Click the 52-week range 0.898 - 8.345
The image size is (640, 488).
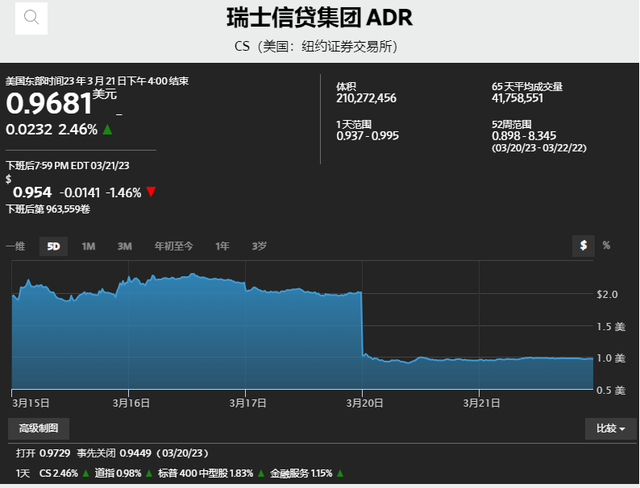point(524,136)
